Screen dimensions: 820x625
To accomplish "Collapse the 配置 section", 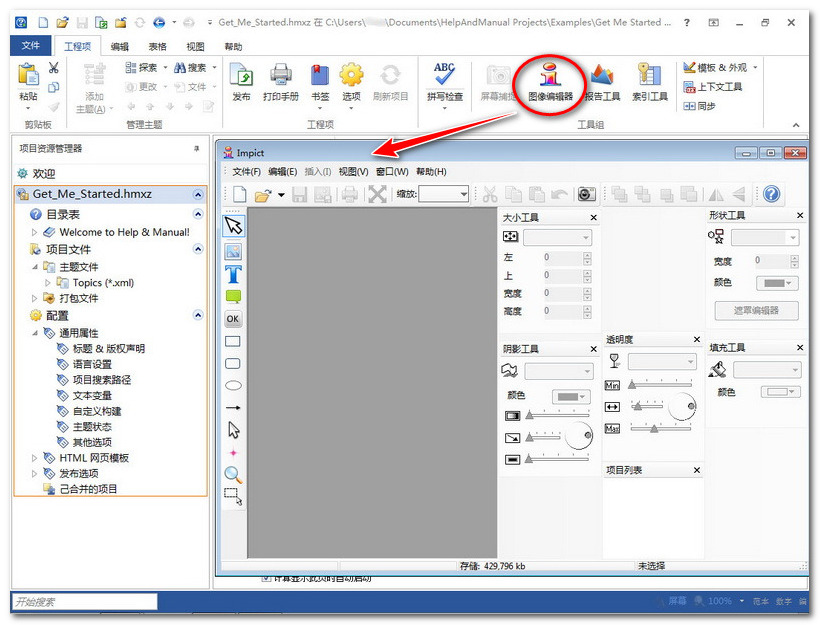I will tap(198, 315).
